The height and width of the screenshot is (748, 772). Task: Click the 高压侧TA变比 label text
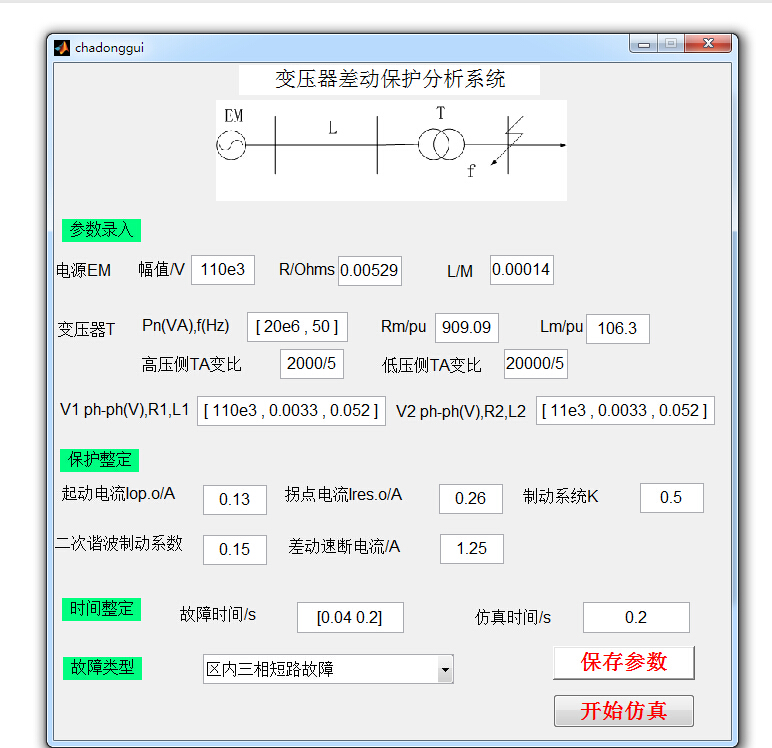coord(192,365)
